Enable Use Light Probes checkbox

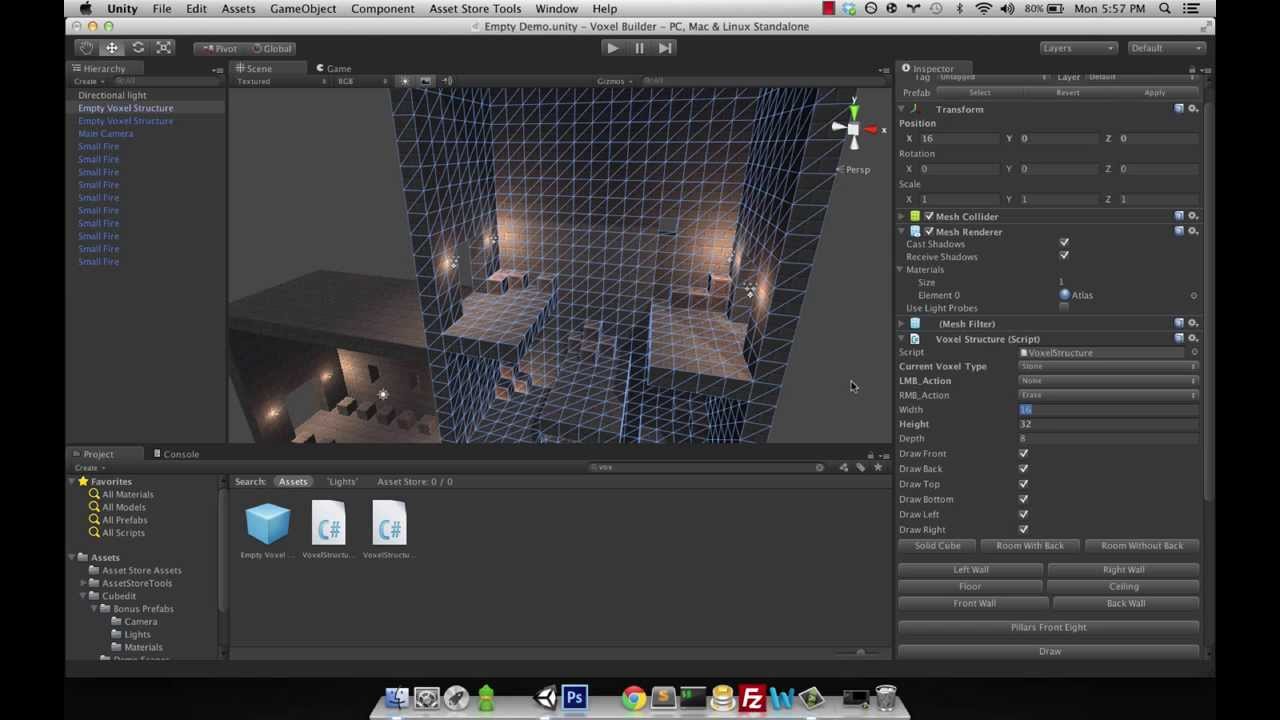[1064, 307]
